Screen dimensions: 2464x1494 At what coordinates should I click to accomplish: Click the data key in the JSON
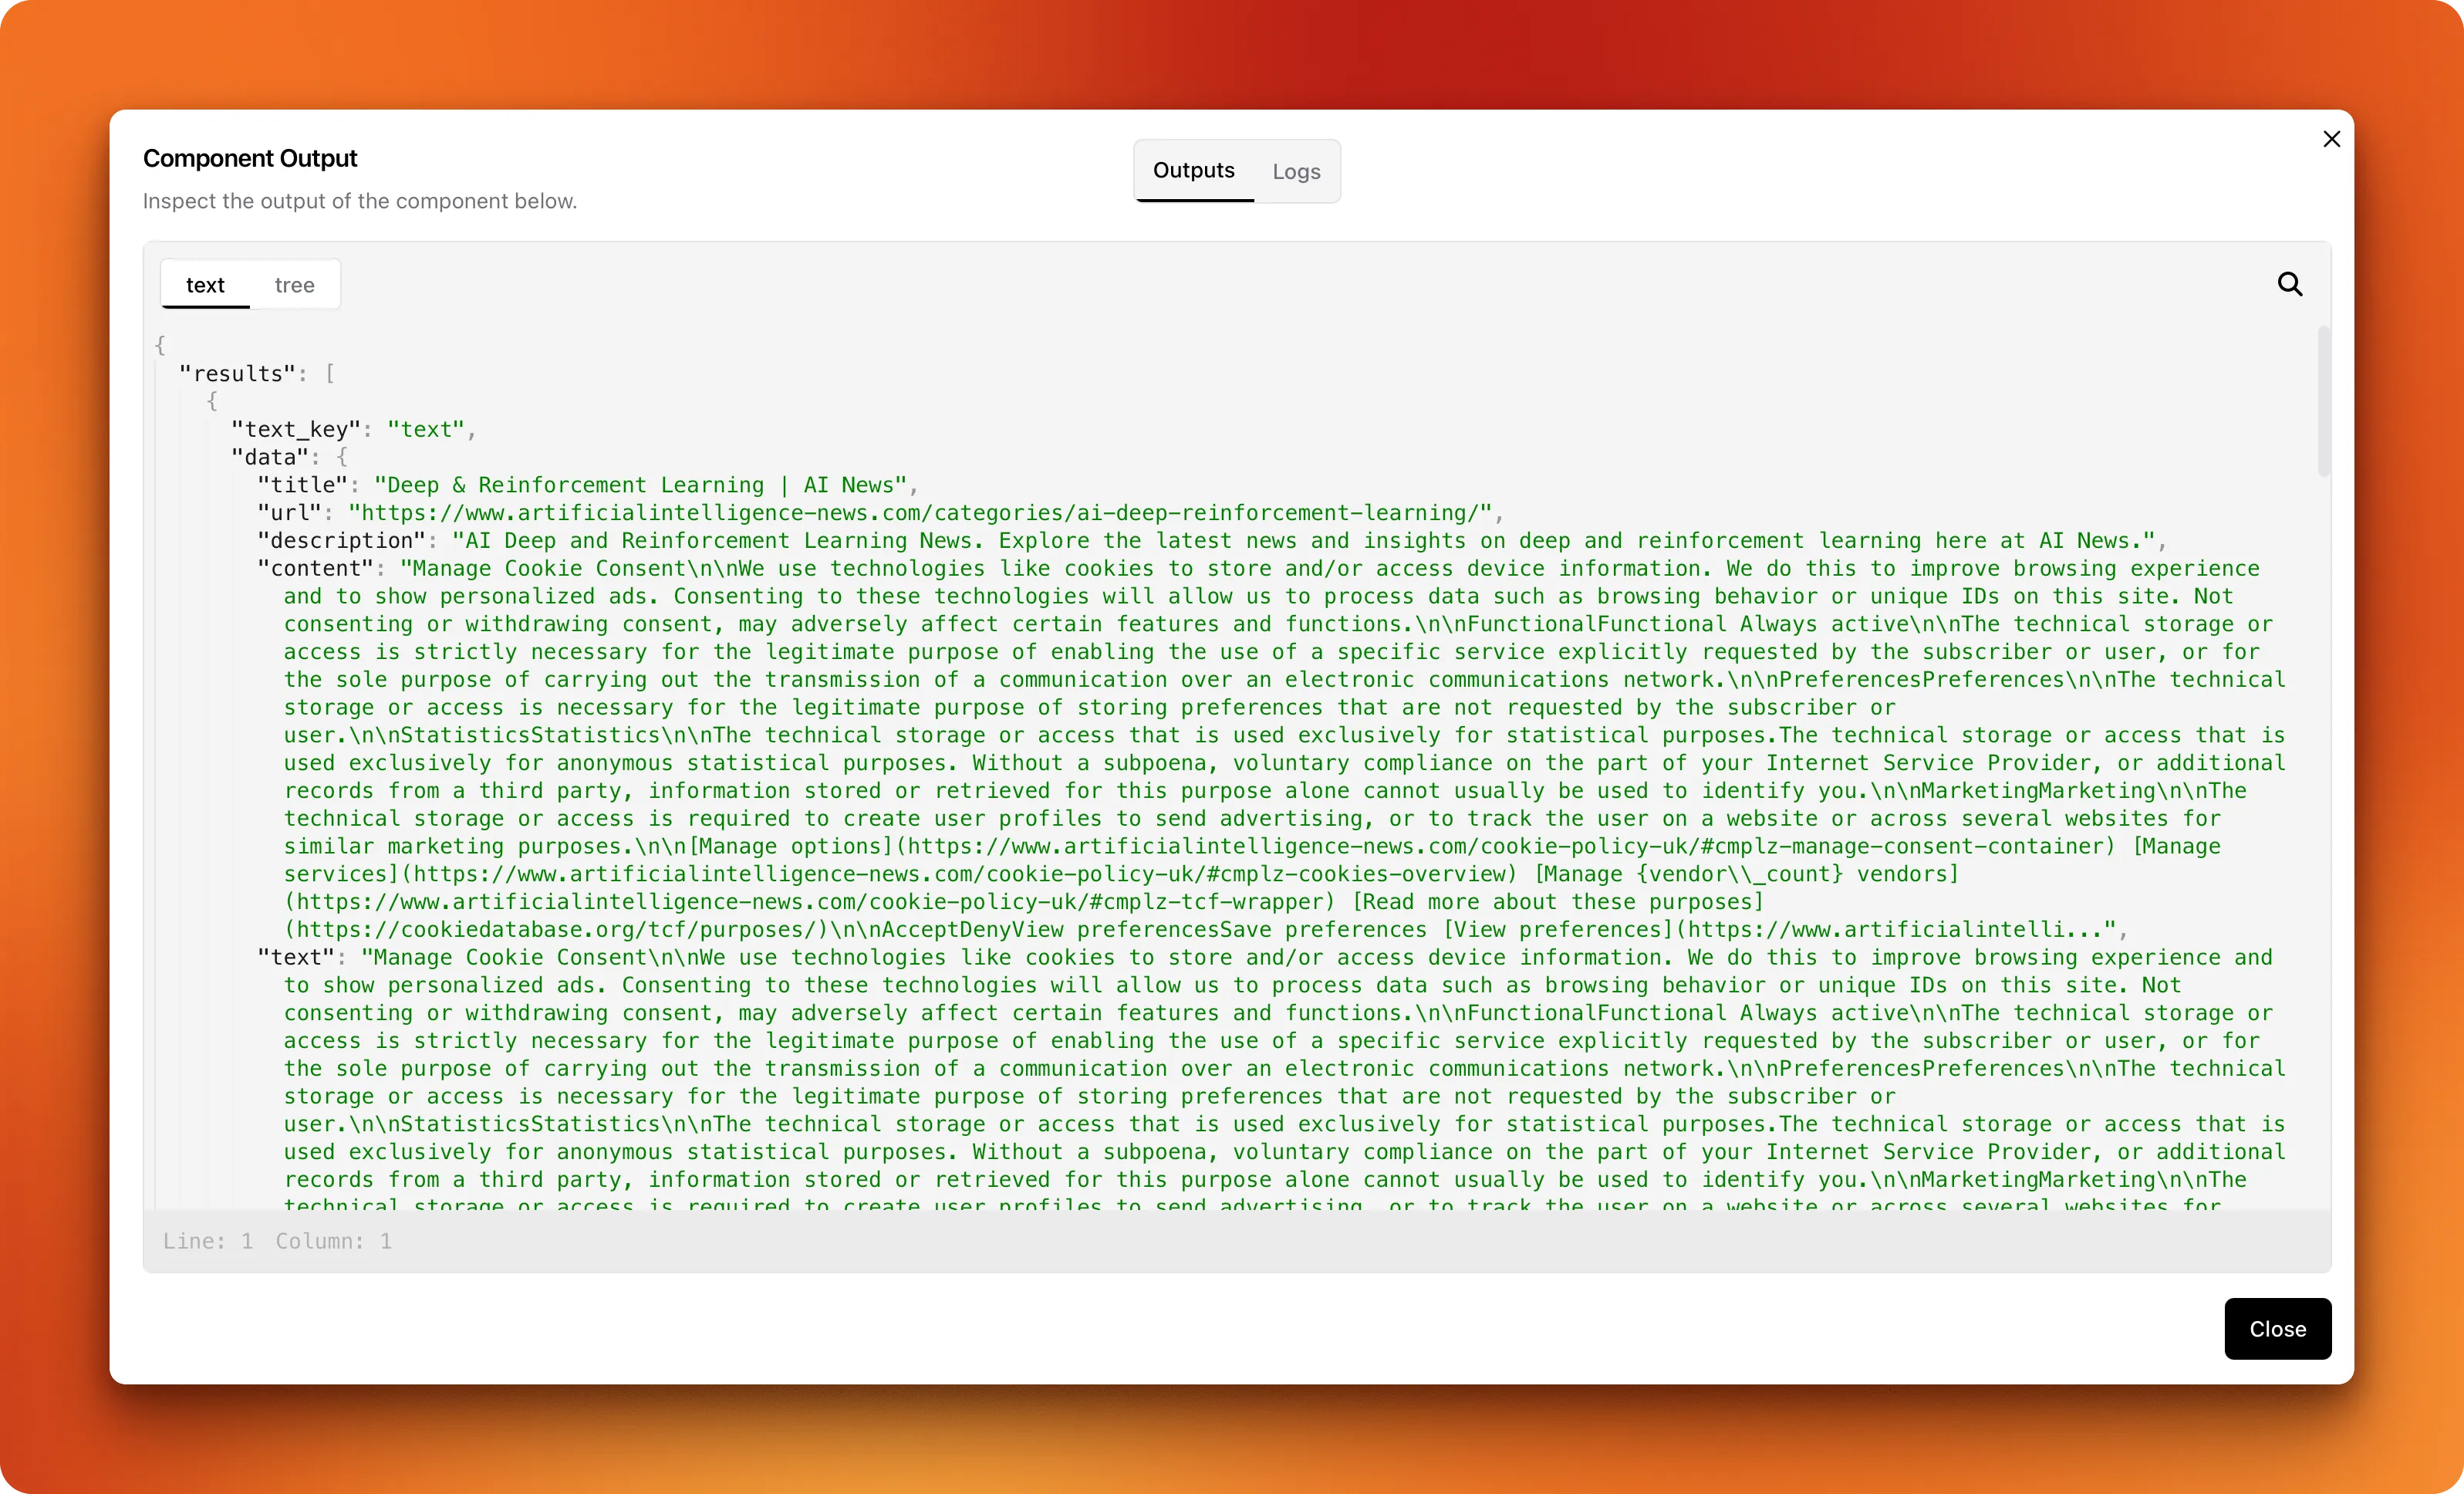tap(270, 456)
